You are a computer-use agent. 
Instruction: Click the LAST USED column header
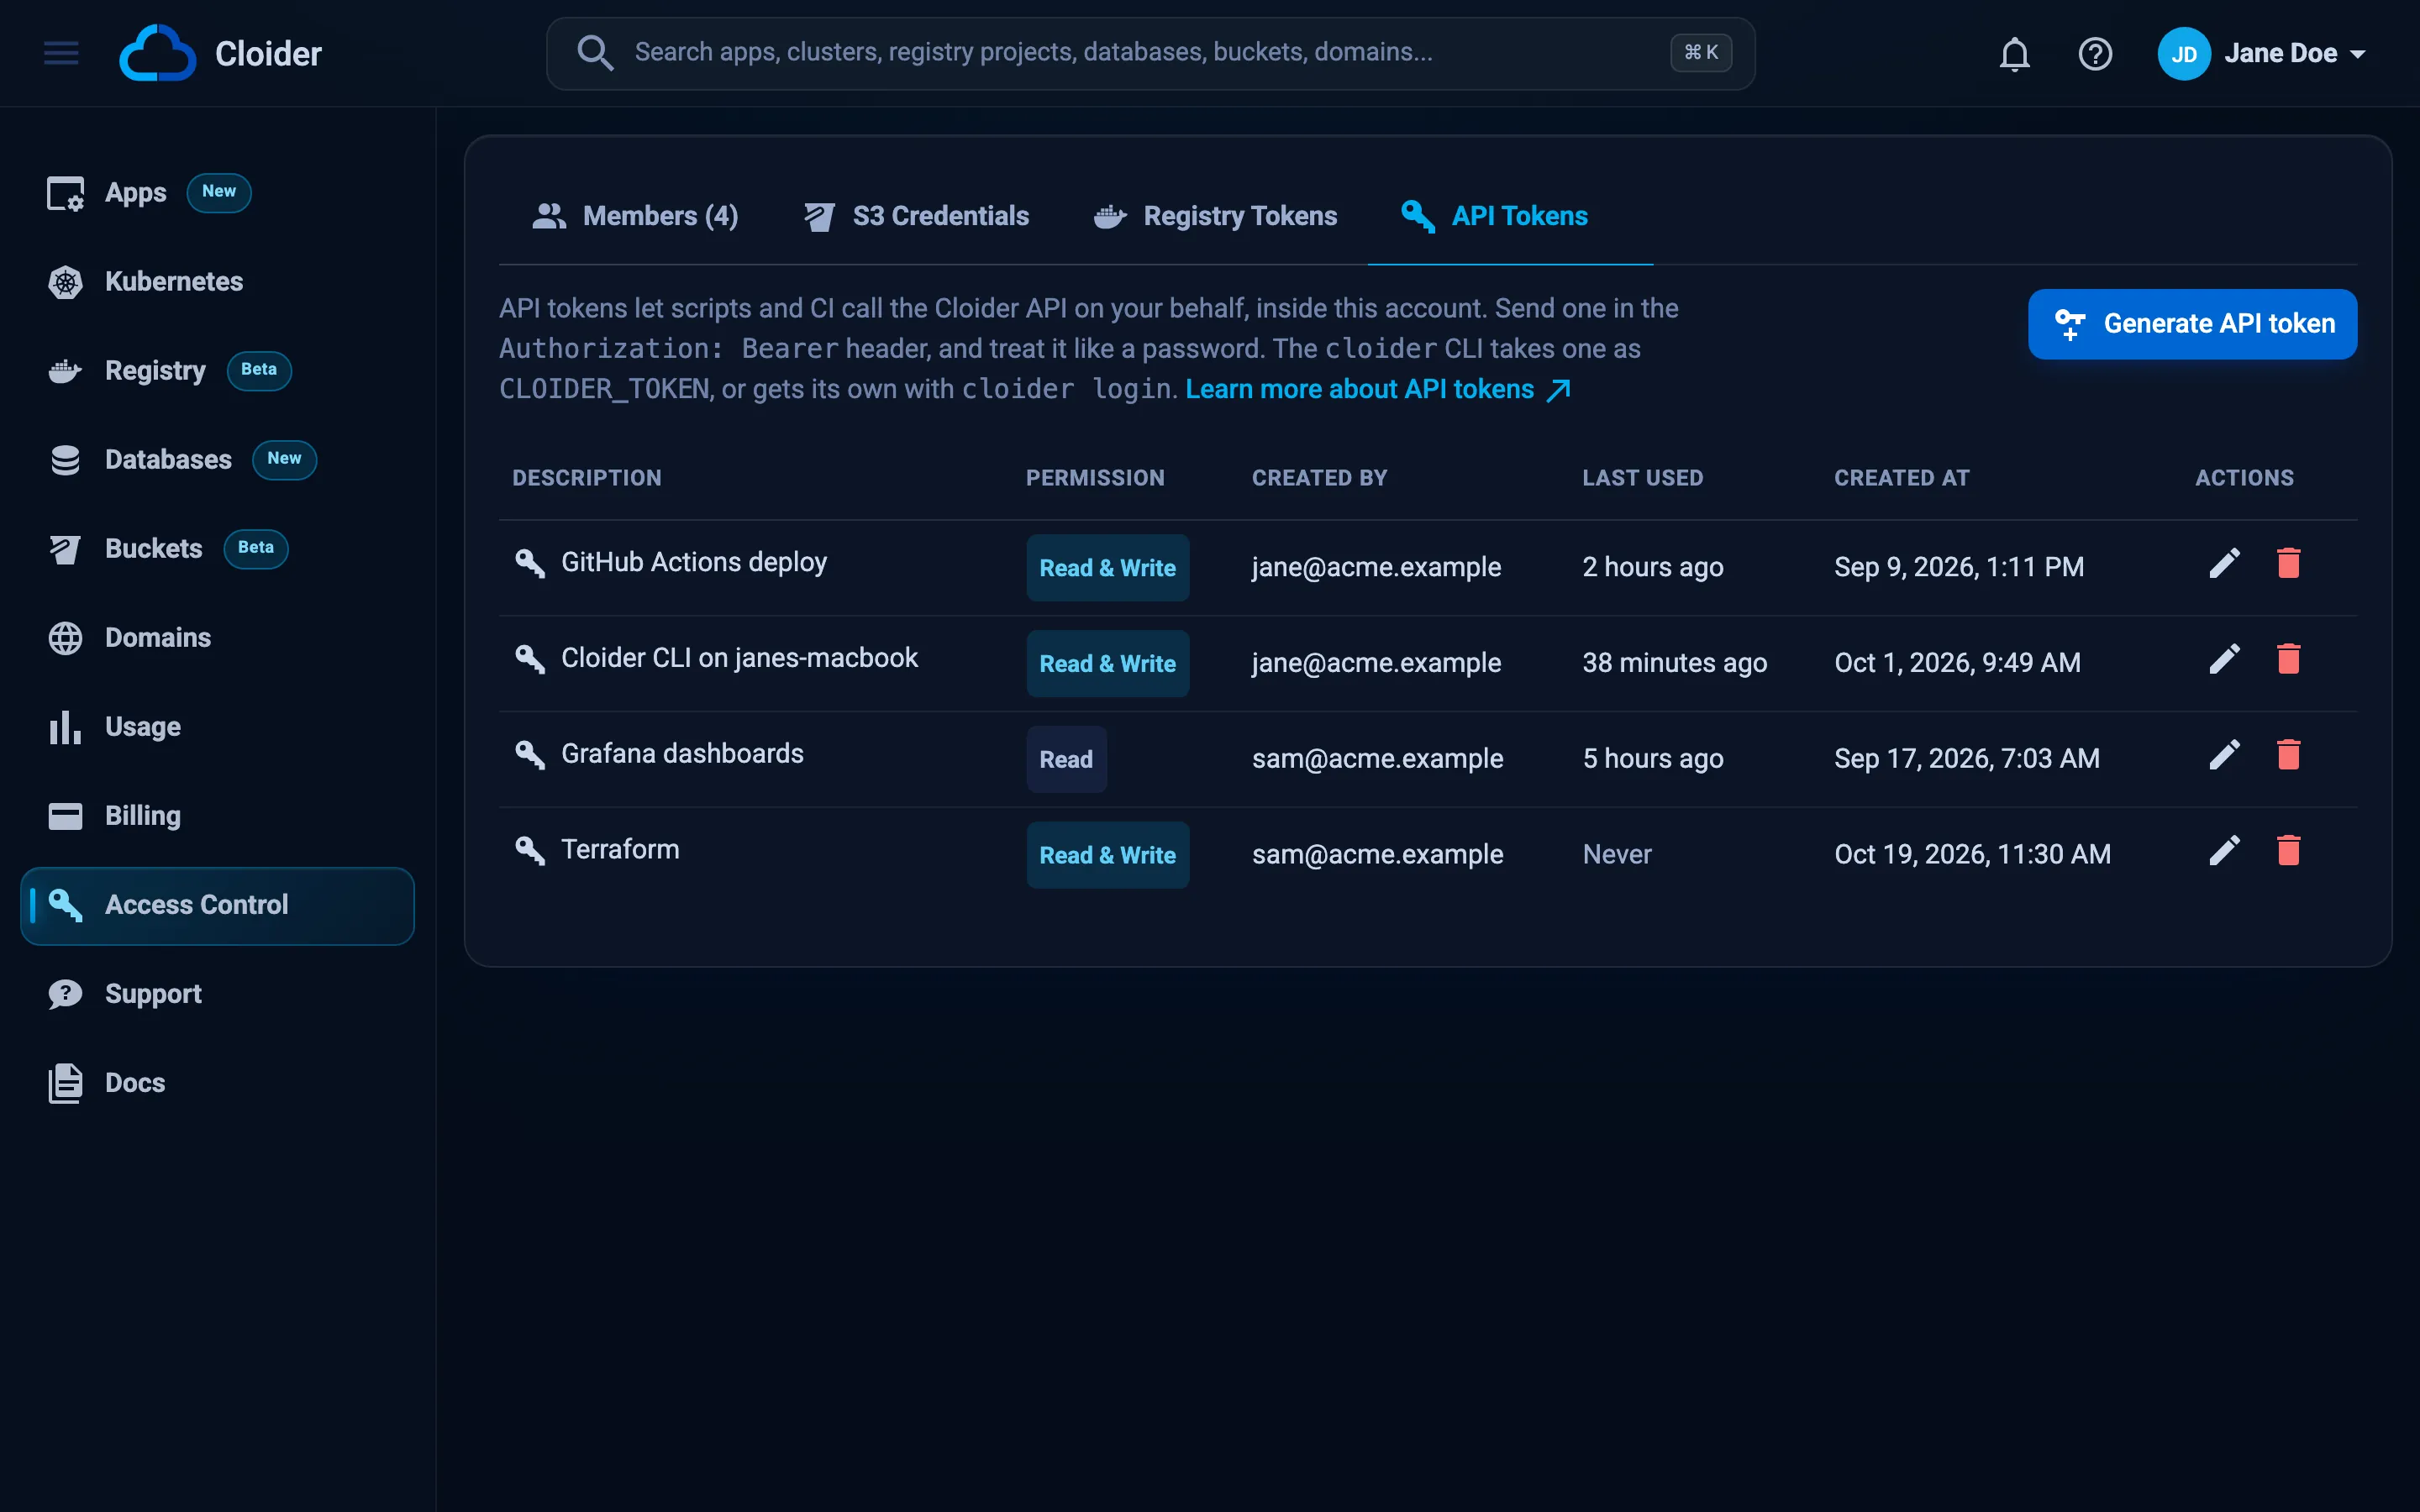click(1642, 478)
